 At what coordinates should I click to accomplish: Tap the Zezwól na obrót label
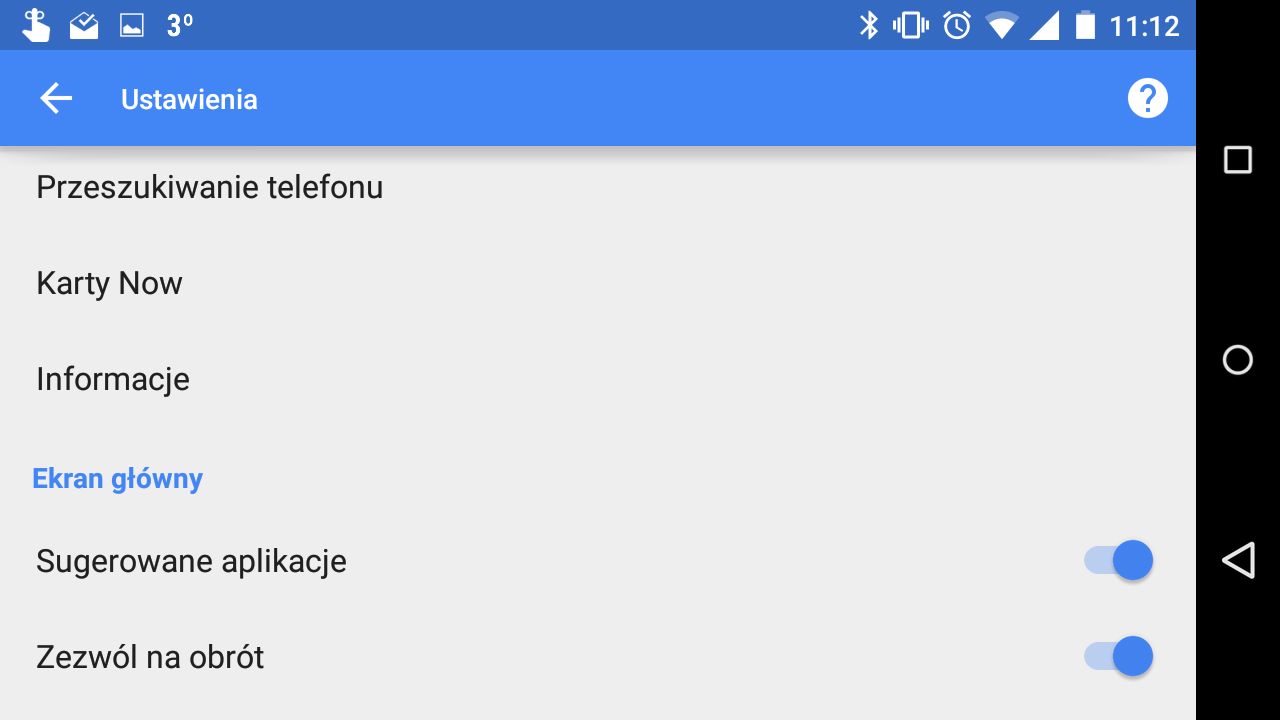[150, 657]
